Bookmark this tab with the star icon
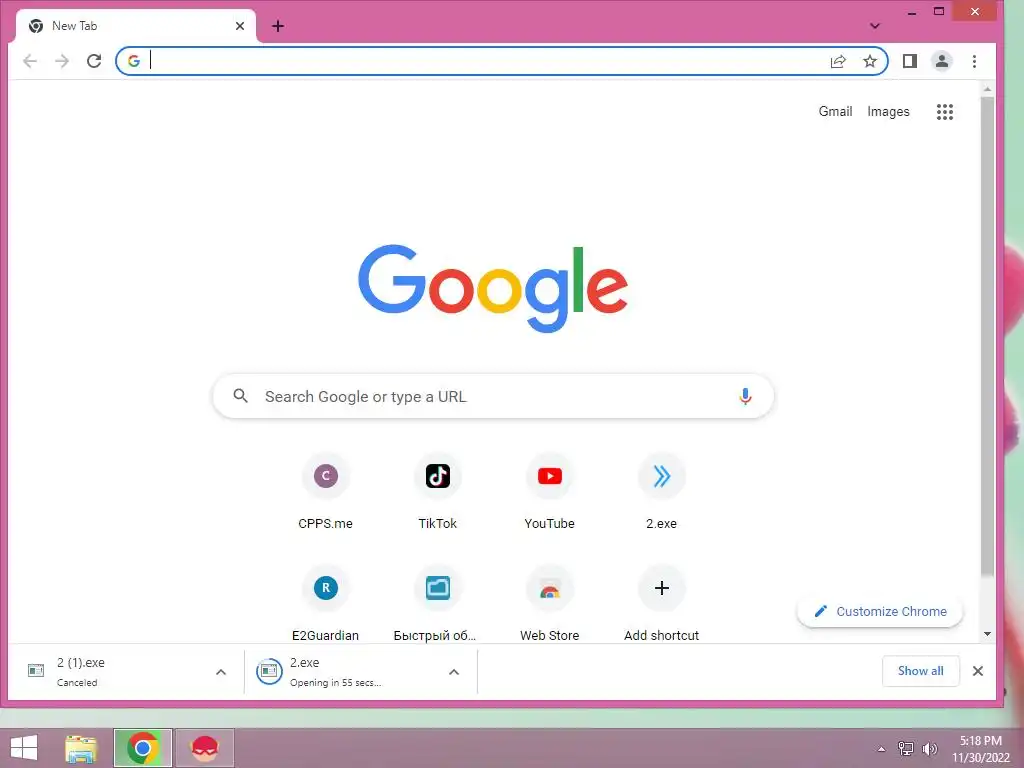The image size is (1024, 768). pos(870,61)
